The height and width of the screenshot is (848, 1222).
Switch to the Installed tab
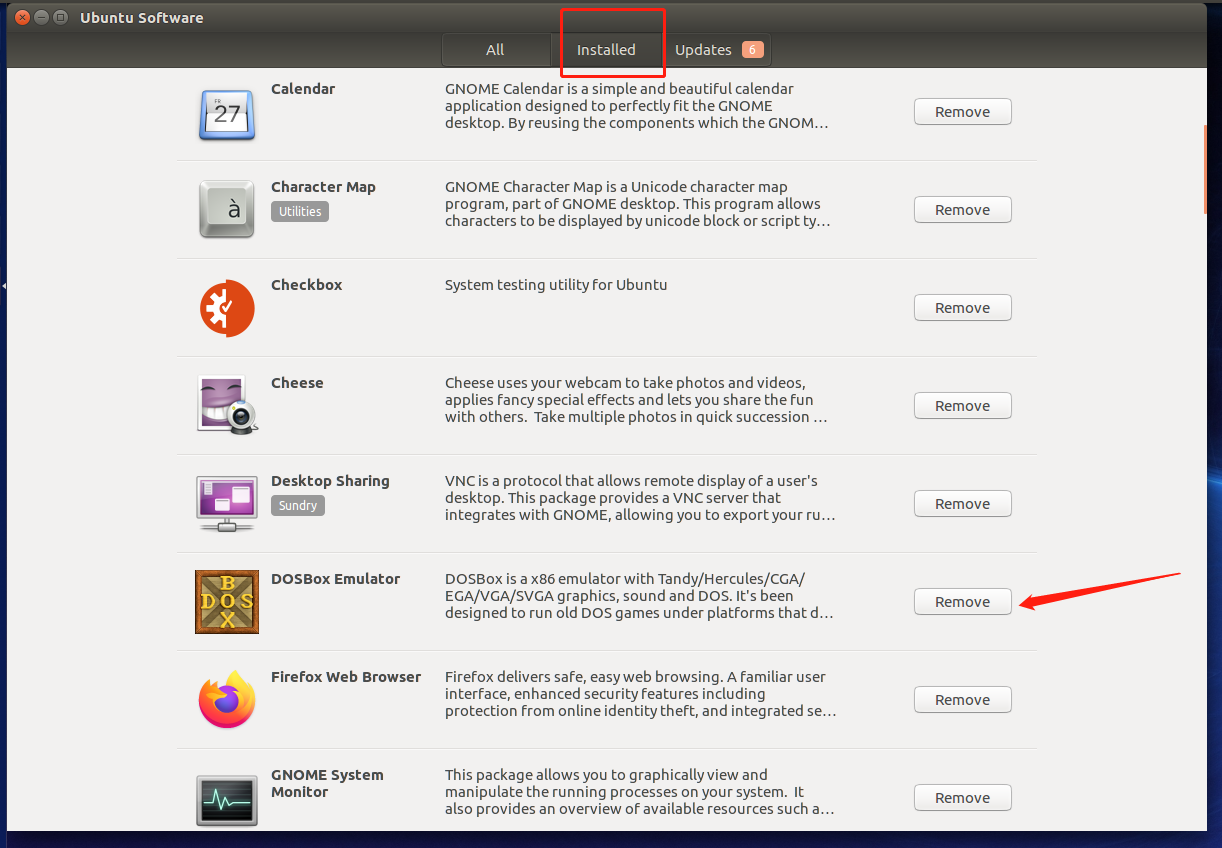(606, 50)
